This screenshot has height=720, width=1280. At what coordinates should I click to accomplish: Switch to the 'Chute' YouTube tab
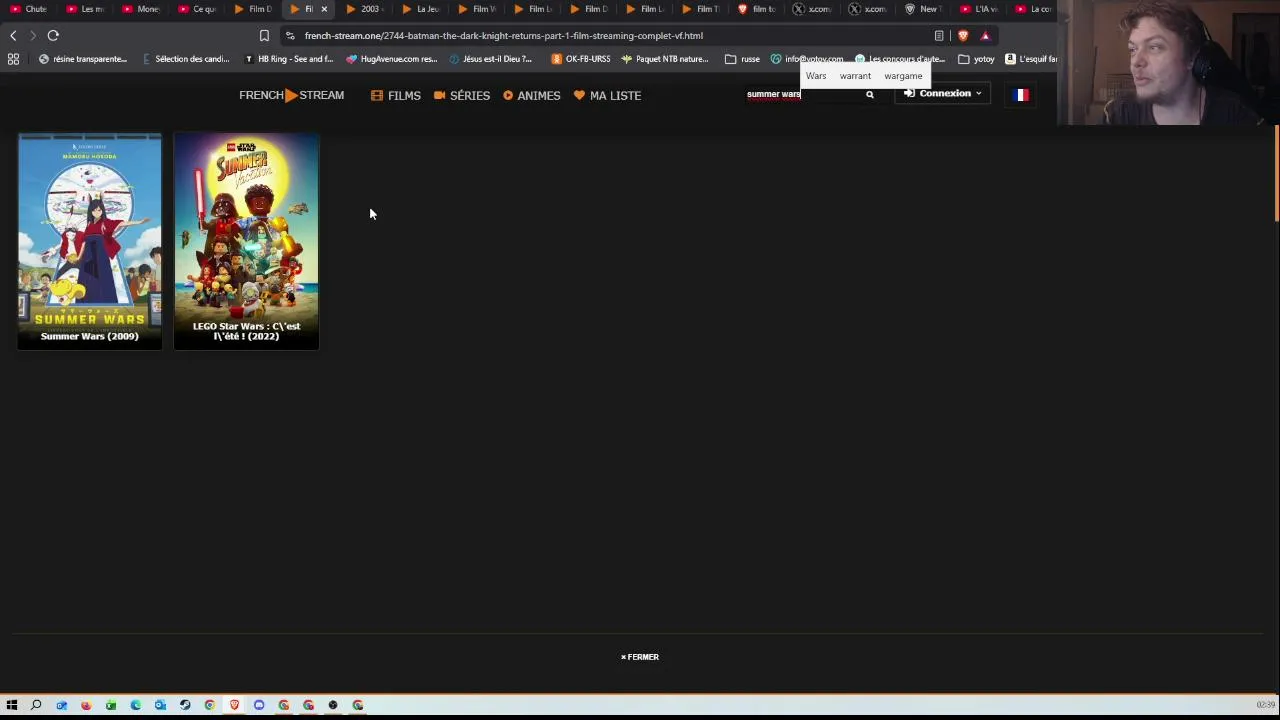click(29, 9)
